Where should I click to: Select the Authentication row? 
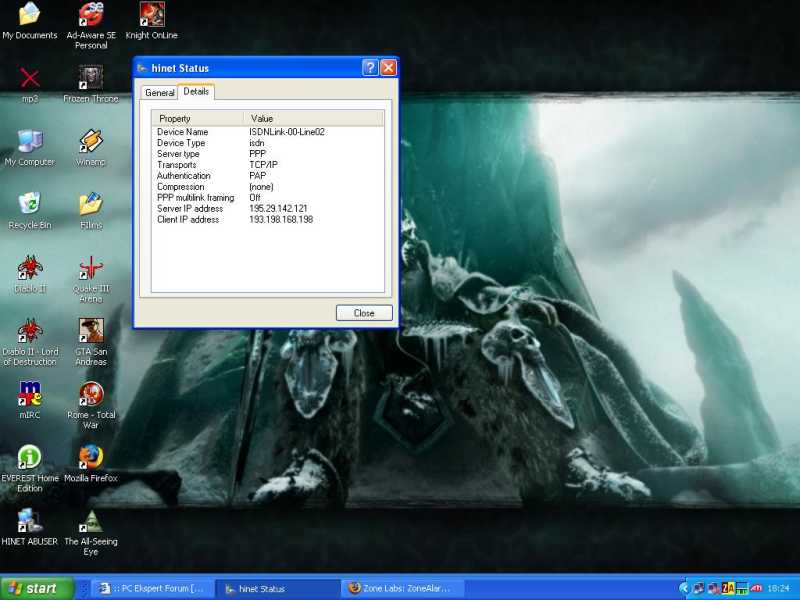(268, 176)
